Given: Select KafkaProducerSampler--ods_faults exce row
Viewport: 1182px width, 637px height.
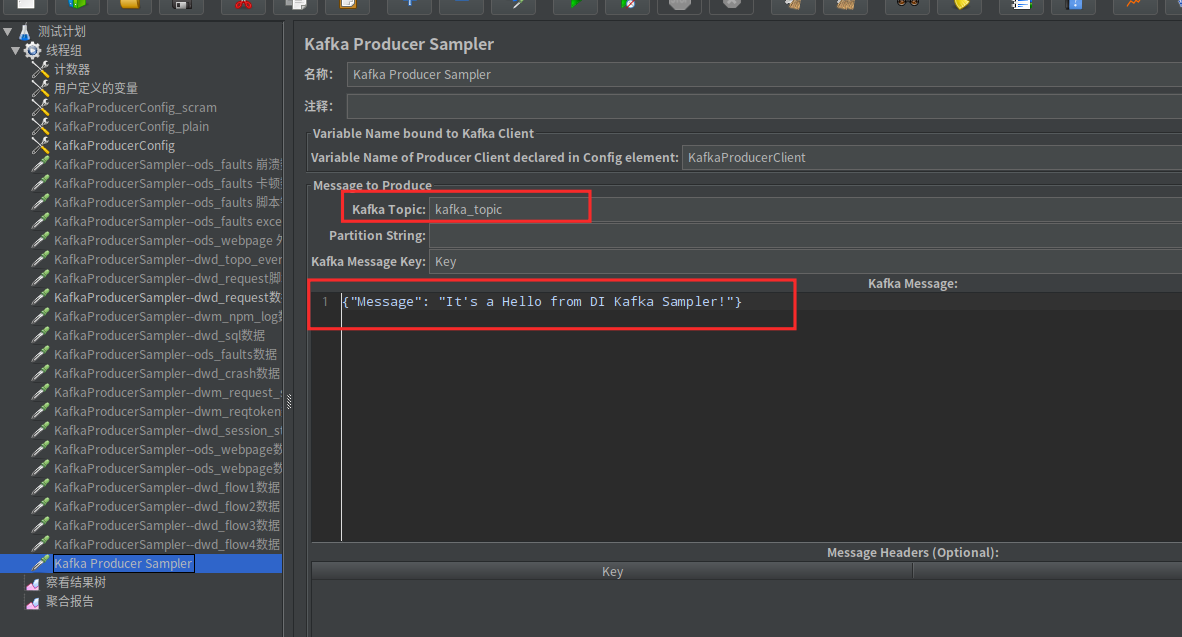Looking at the screenshot, I should pos(167,222).
